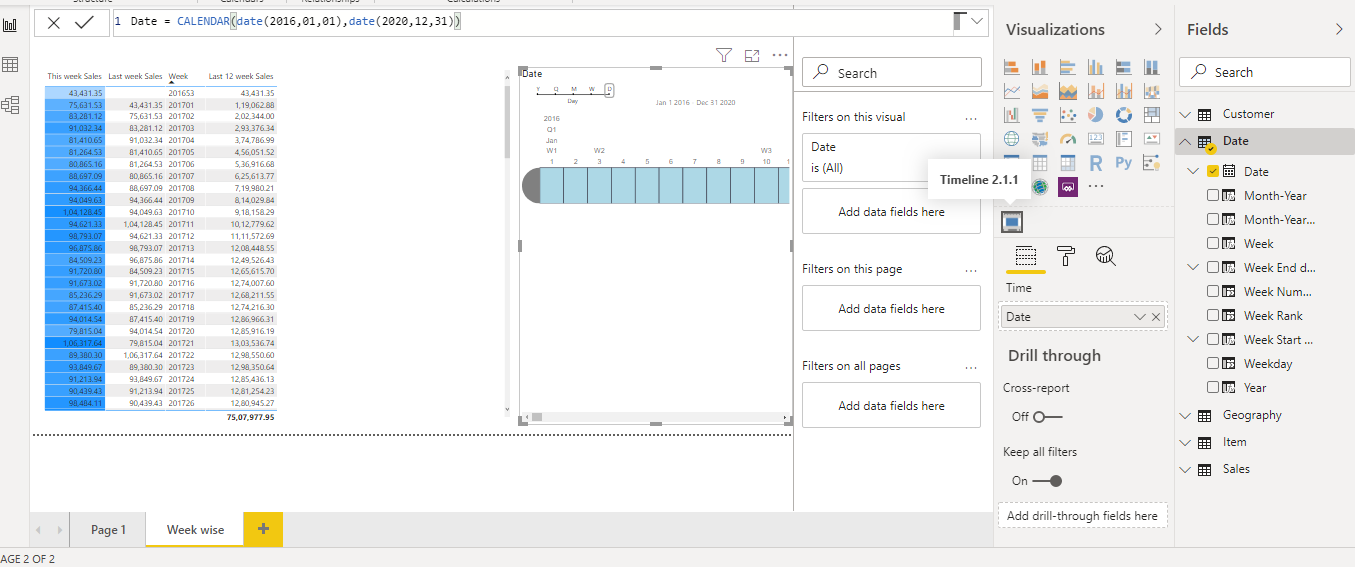This screenshot has width=1355, height=567.
Task: Open the Analytics magnifier tab
Action: click(1105, 257)
